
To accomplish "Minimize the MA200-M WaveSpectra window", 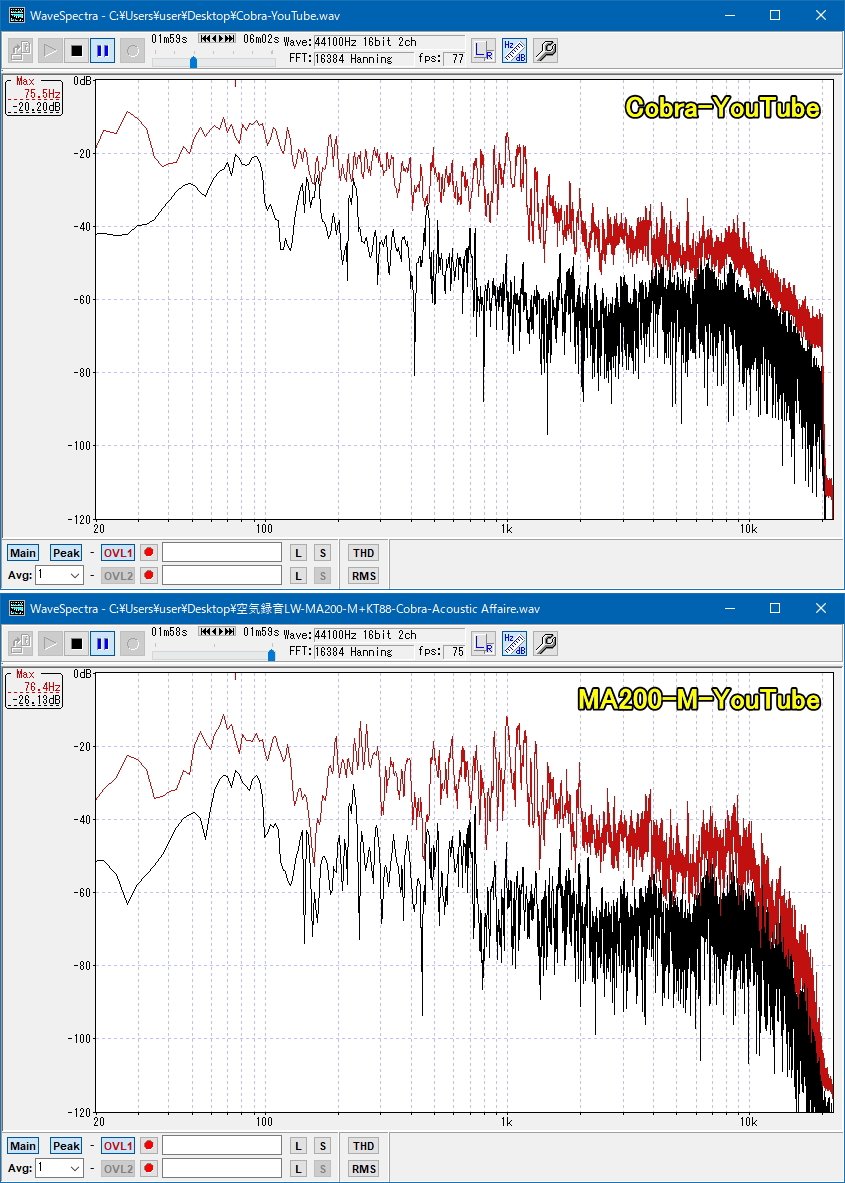I will pyautogui.click(x=729, y=608).
